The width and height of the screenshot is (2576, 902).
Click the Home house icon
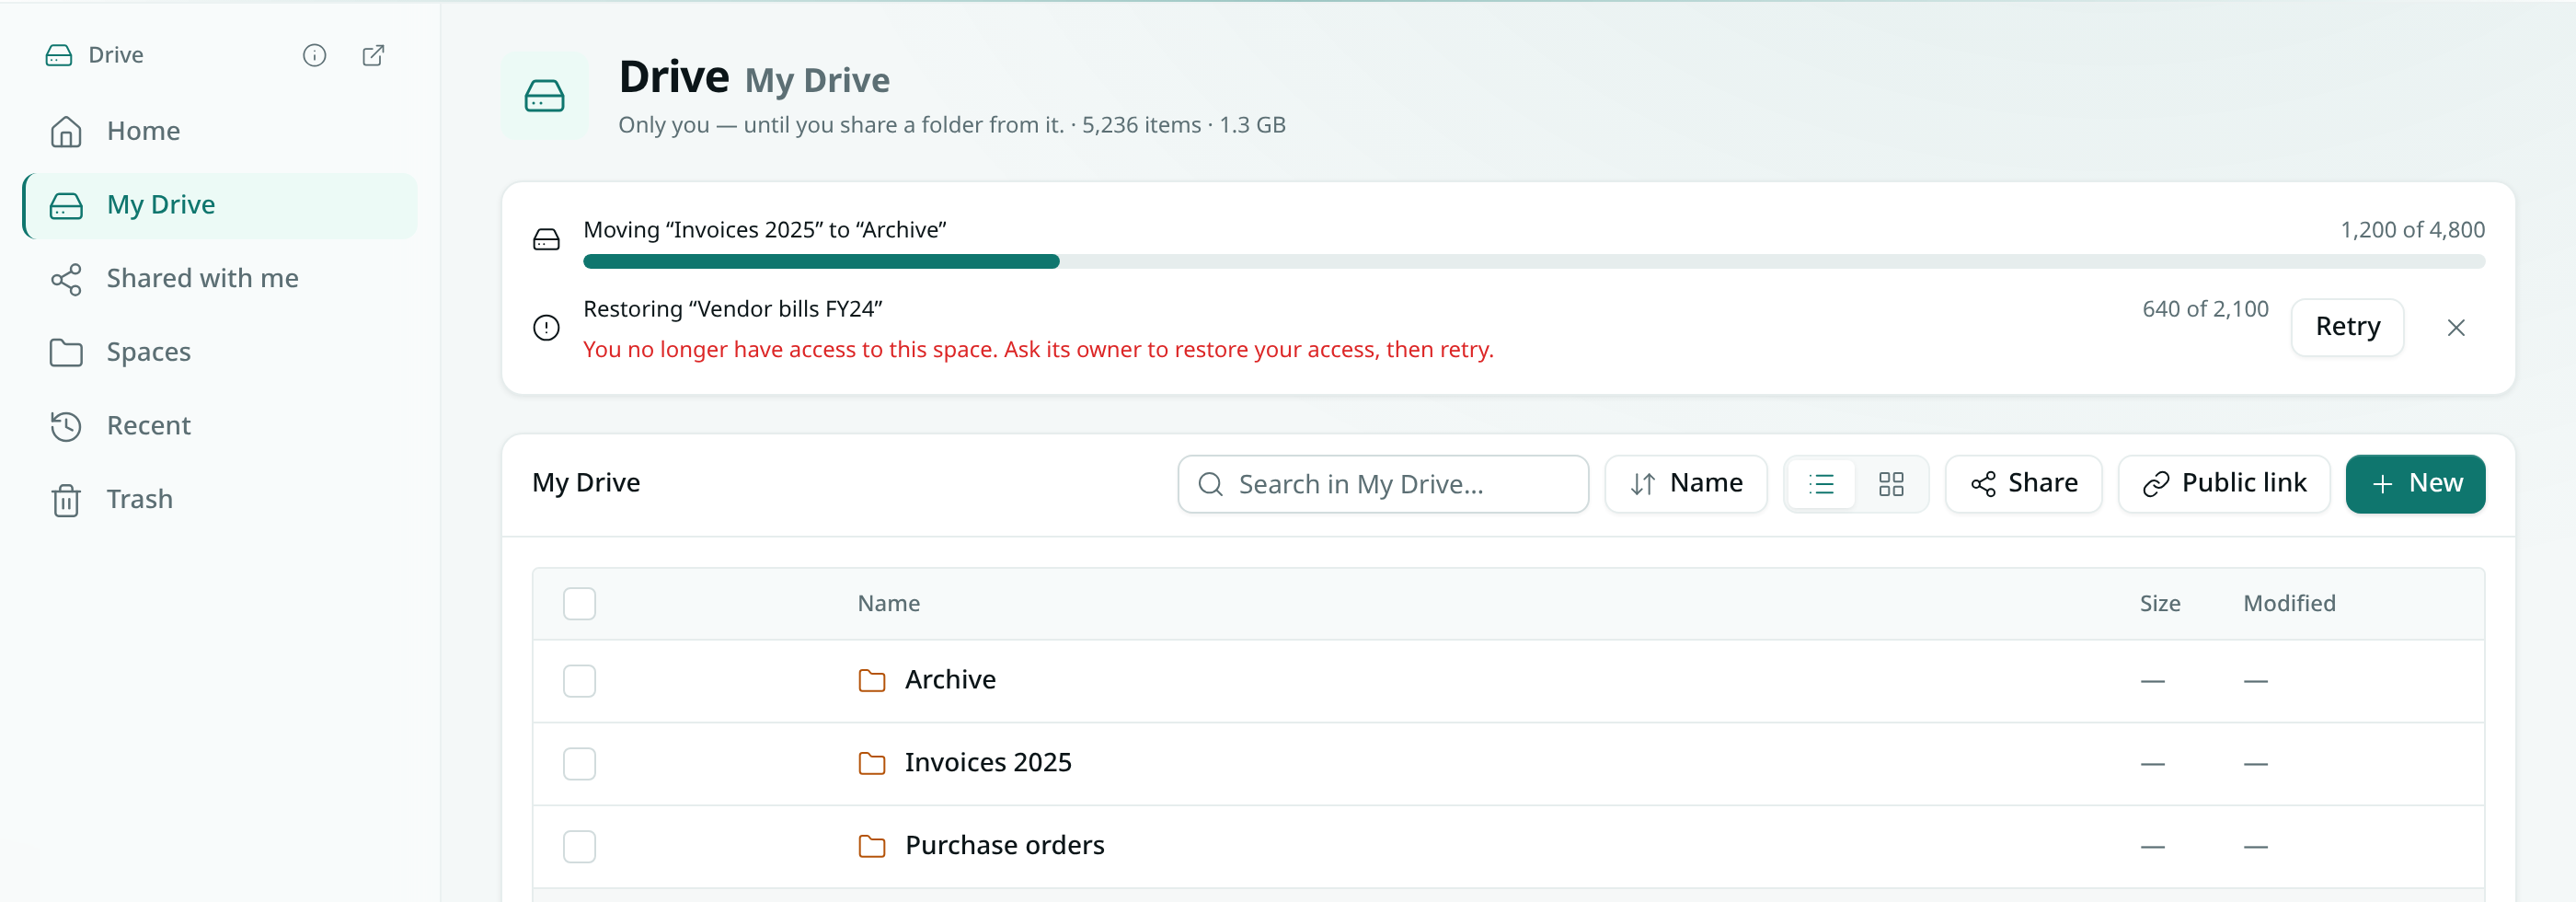click(x=66, y=131)
